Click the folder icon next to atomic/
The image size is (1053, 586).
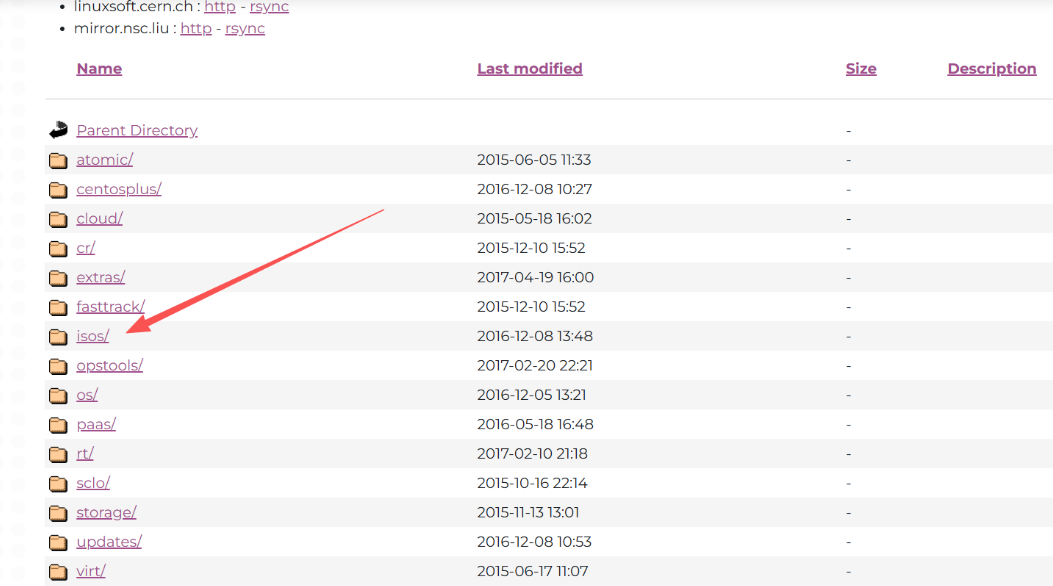[x=58, y=160]
